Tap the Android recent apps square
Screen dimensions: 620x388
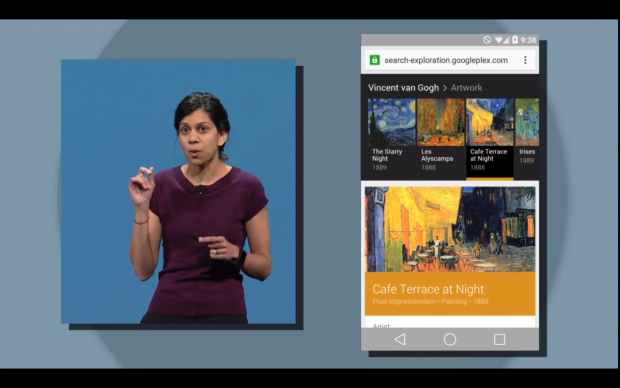(499, 339)
